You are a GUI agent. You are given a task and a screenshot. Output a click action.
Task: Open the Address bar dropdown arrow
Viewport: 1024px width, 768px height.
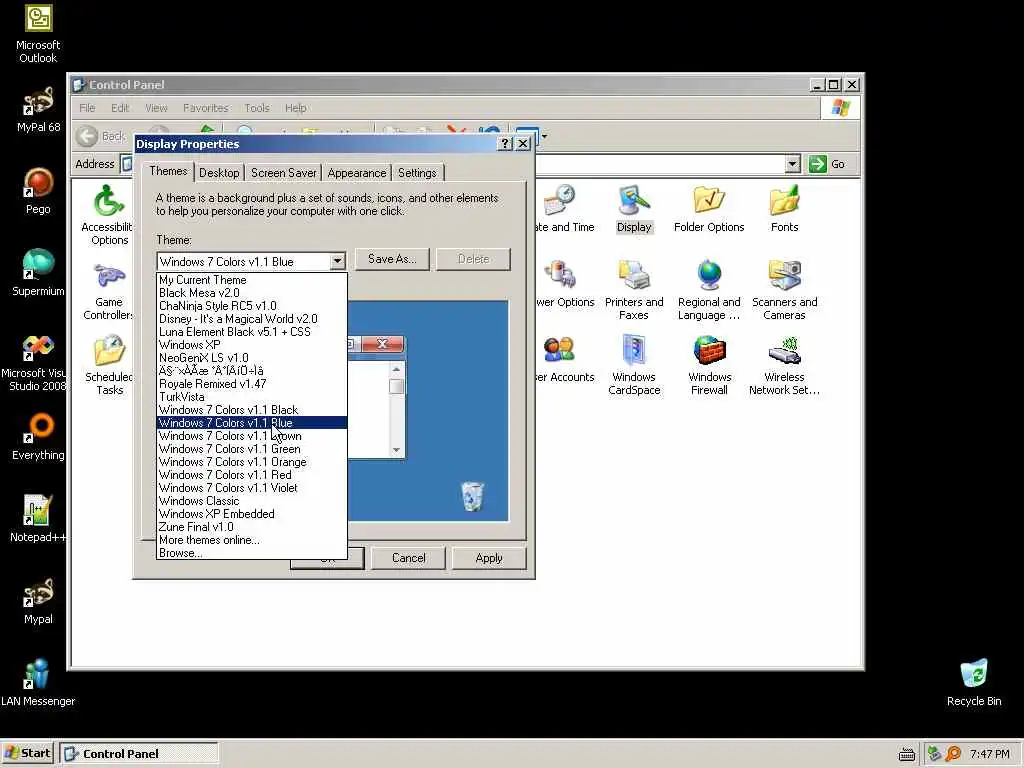coord(792,164)
